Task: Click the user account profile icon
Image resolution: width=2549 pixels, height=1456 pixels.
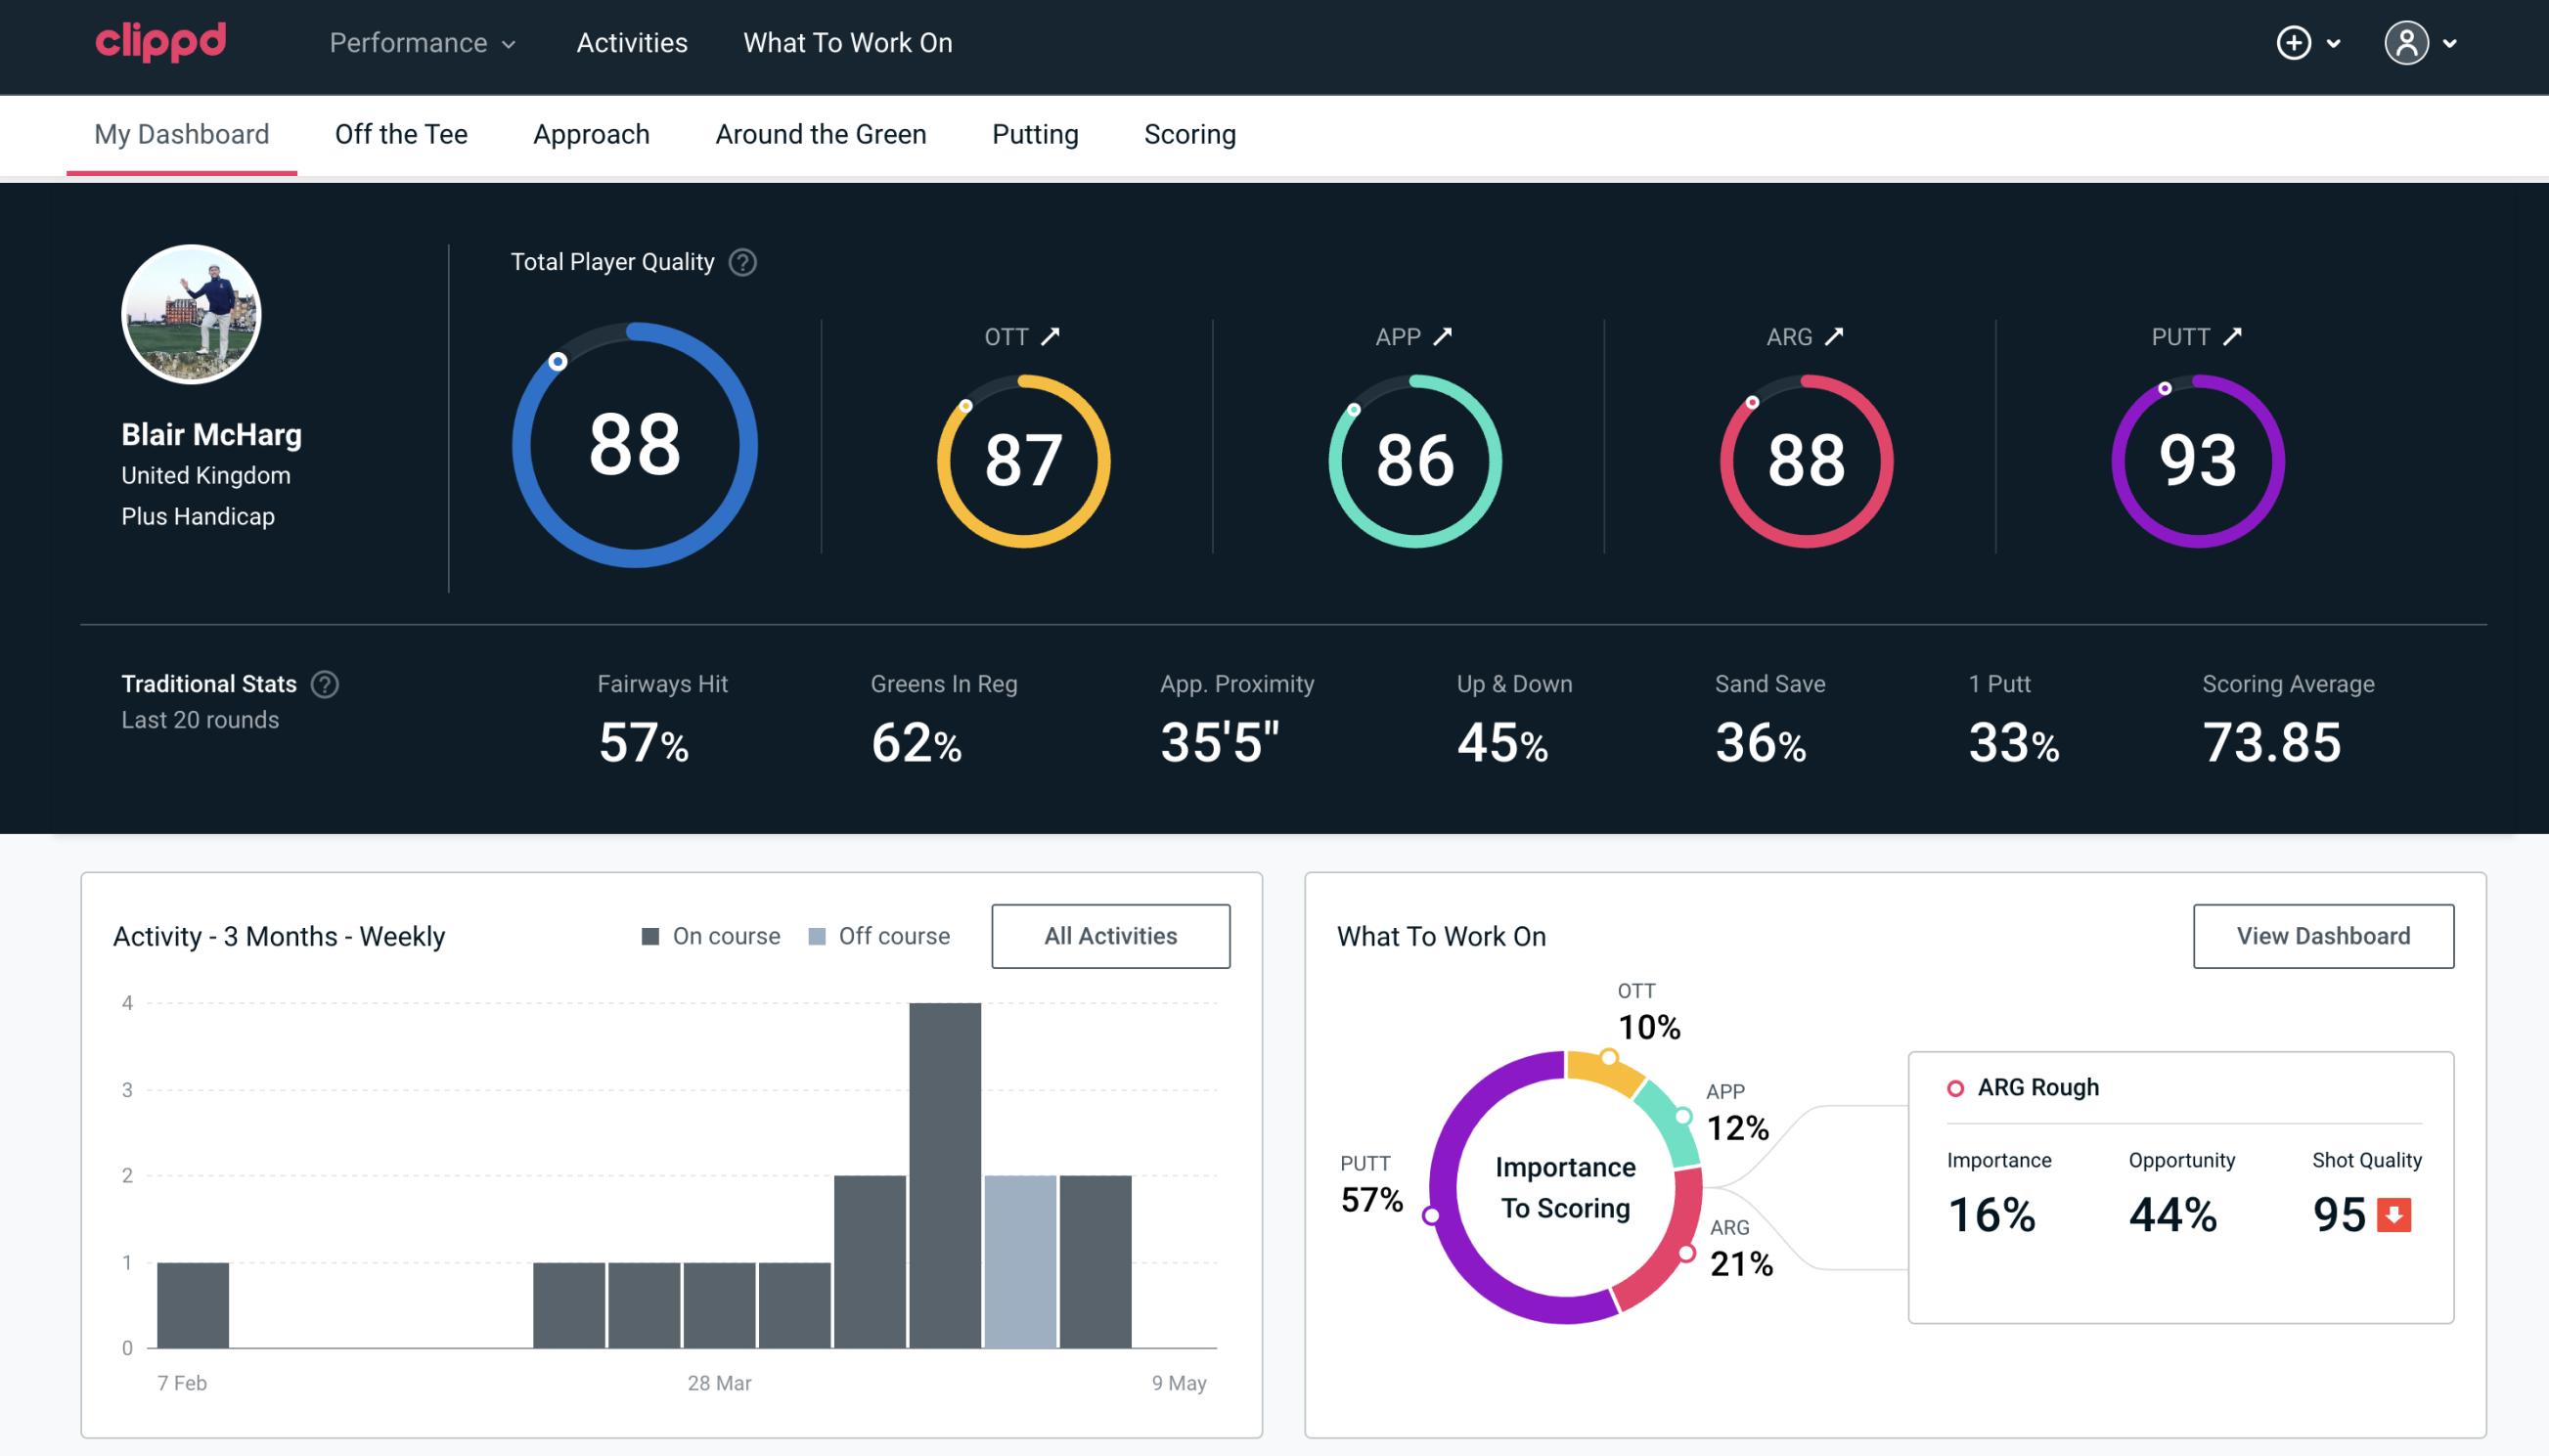Action: point(2407,42)
